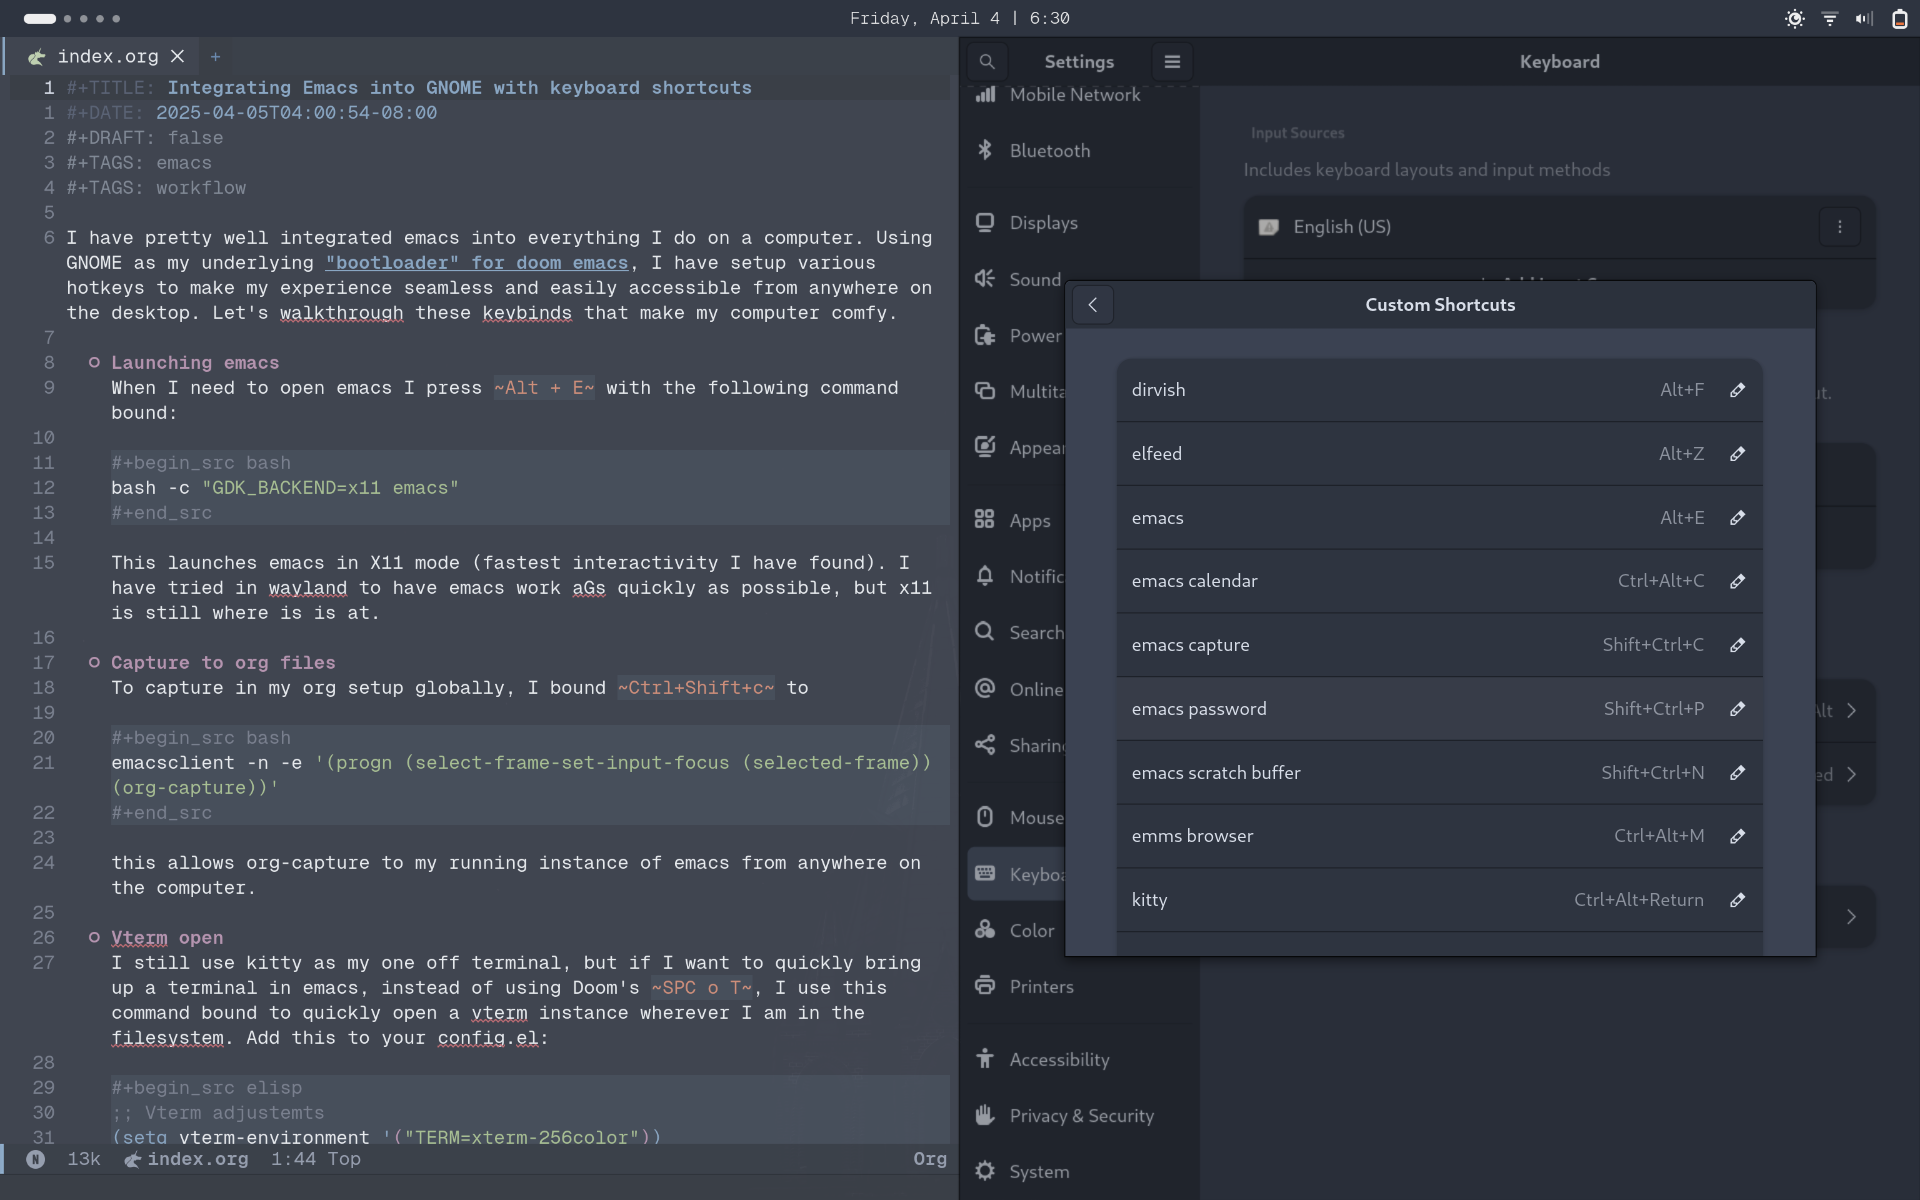
Task: Edit the kitty shortcut pencil icon
Action: coord(1737,900)
